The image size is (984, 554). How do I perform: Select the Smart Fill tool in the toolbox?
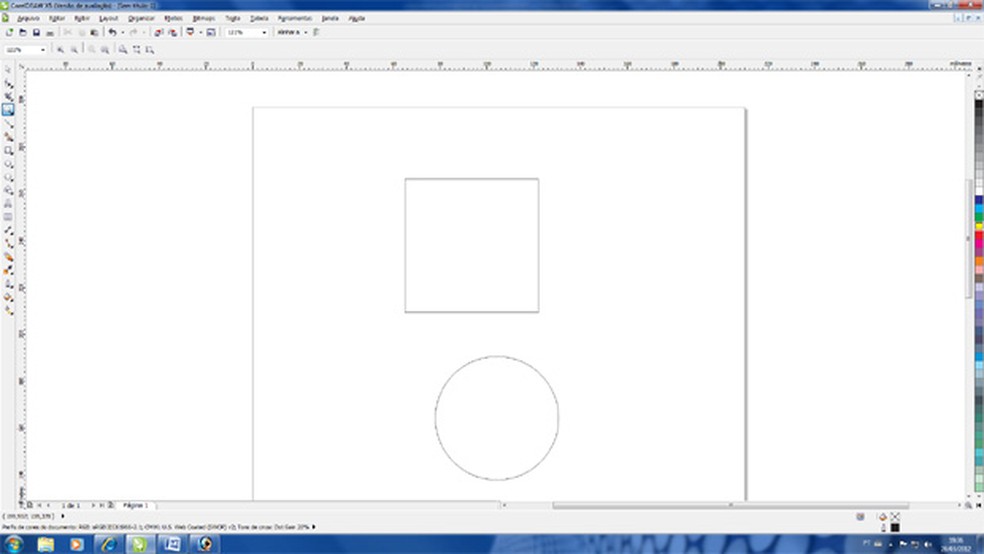[x=8, y=137]
